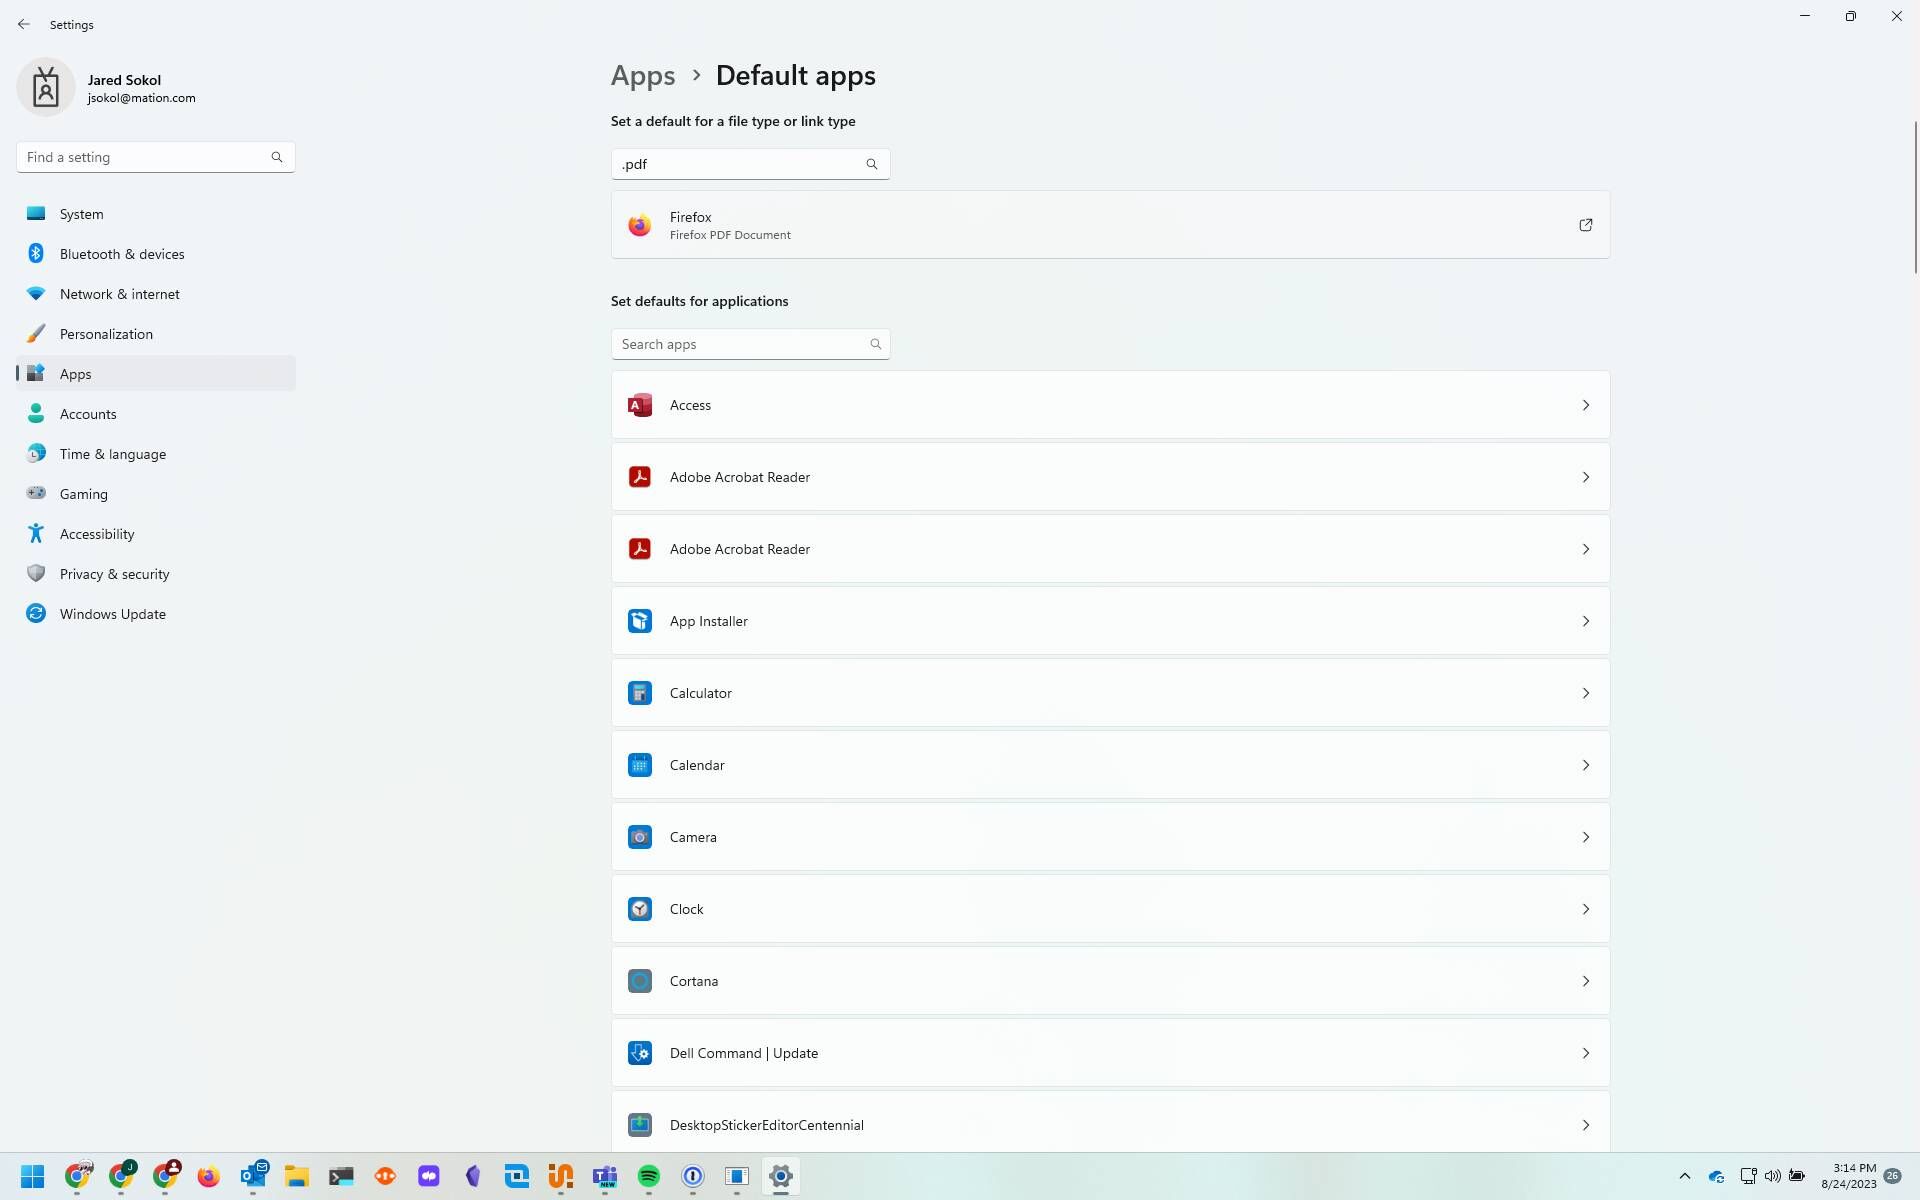Click the Search apps input field

pos(745,343)
